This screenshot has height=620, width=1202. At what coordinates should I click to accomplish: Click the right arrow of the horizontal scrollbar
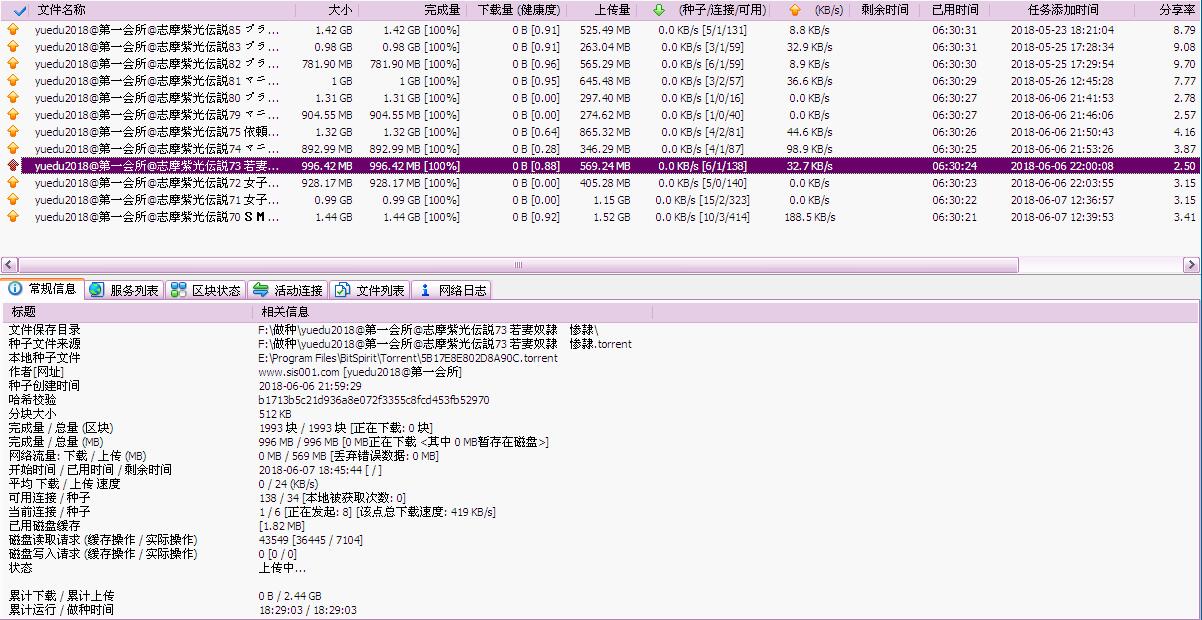tap(1191, 265)
